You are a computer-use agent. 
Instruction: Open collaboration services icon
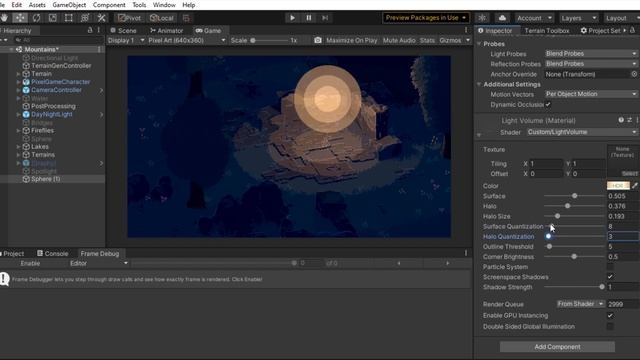[x=482, y=18]
